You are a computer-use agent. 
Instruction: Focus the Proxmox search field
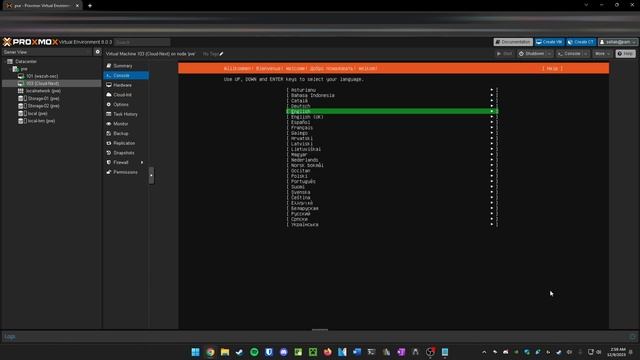coord(142,42)
